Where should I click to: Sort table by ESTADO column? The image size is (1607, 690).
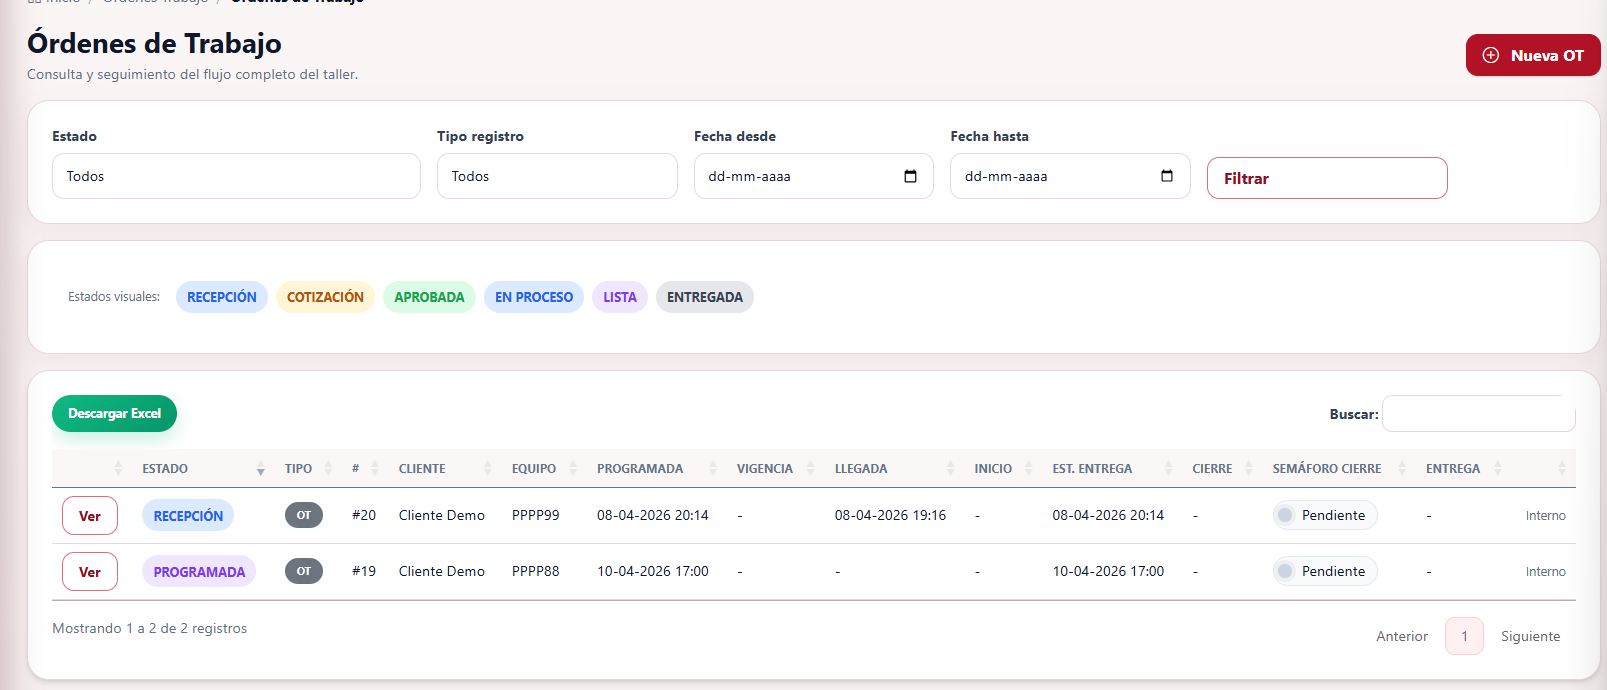pos(204,468)
